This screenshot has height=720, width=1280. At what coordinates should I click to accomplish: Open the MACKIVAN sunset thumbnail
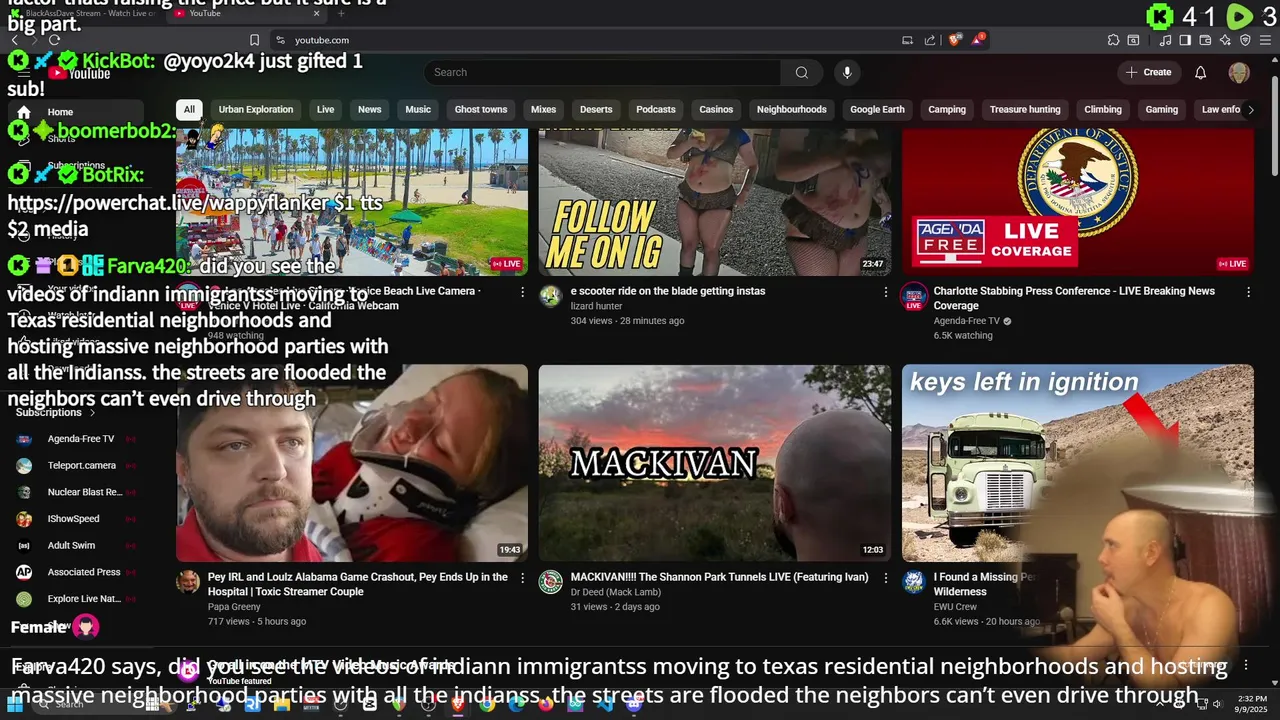click(714, 462)
